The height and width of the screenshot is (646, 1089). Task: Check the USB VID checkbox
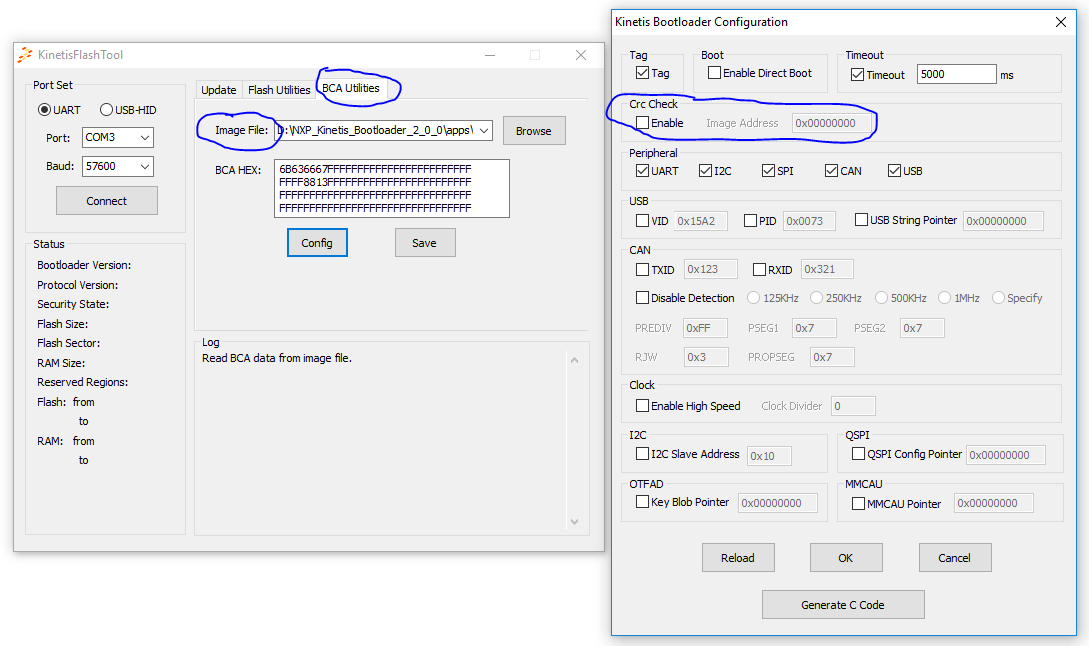point(642,221)
